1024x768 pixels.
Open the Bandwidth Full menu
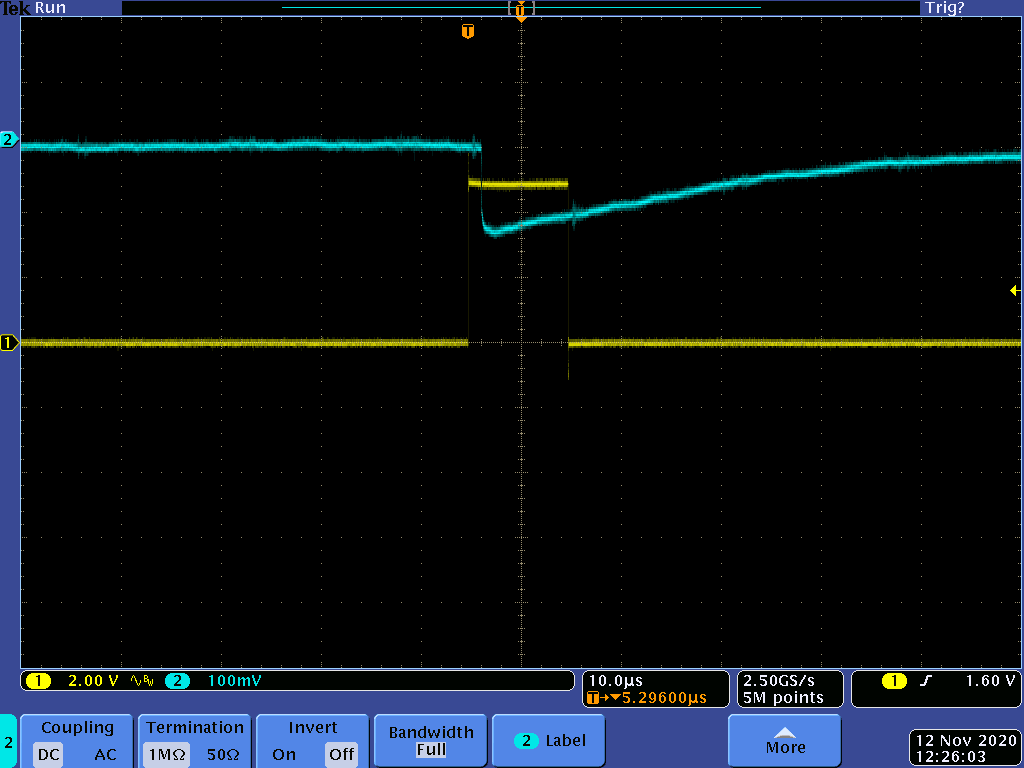430,741
